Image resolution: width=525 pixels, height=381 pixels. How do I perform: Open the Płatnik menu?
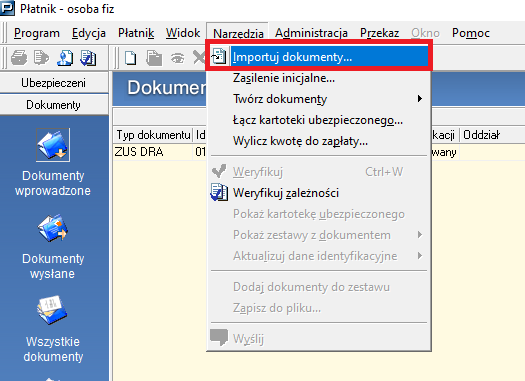pos(136,33)
